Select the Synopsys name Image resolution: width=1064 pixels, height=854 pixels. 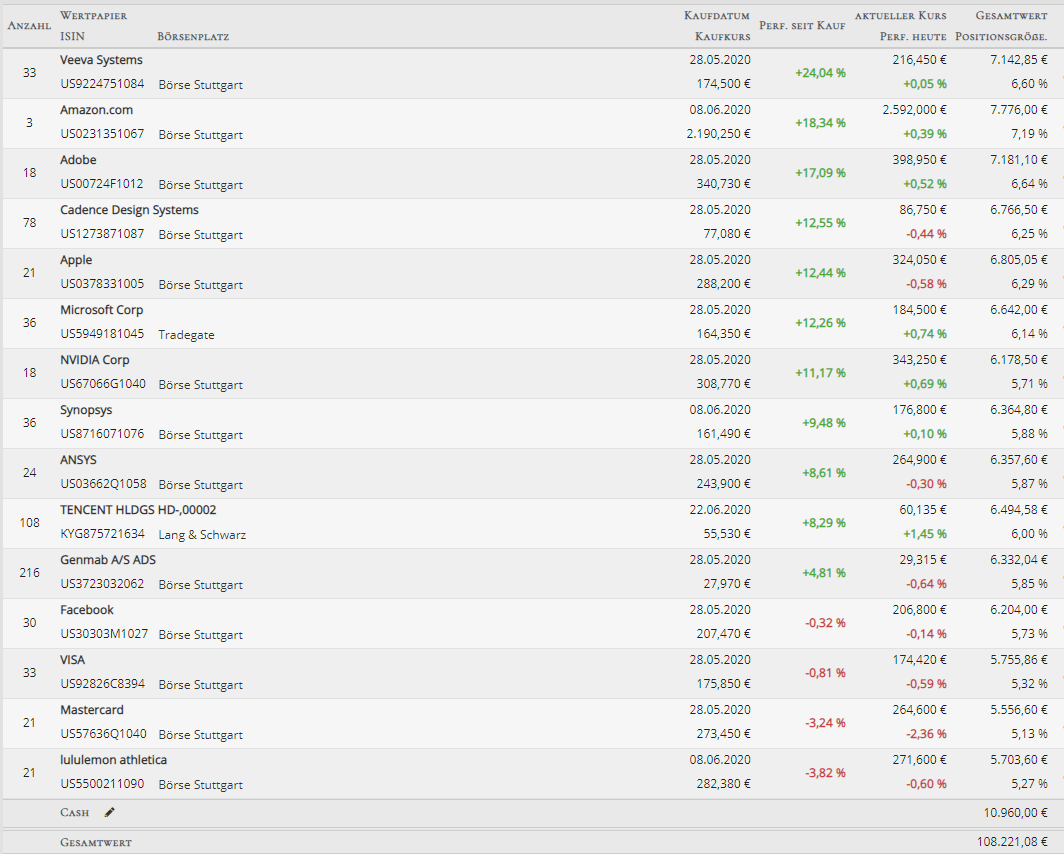pyautogui.click(x=86, y=410)
